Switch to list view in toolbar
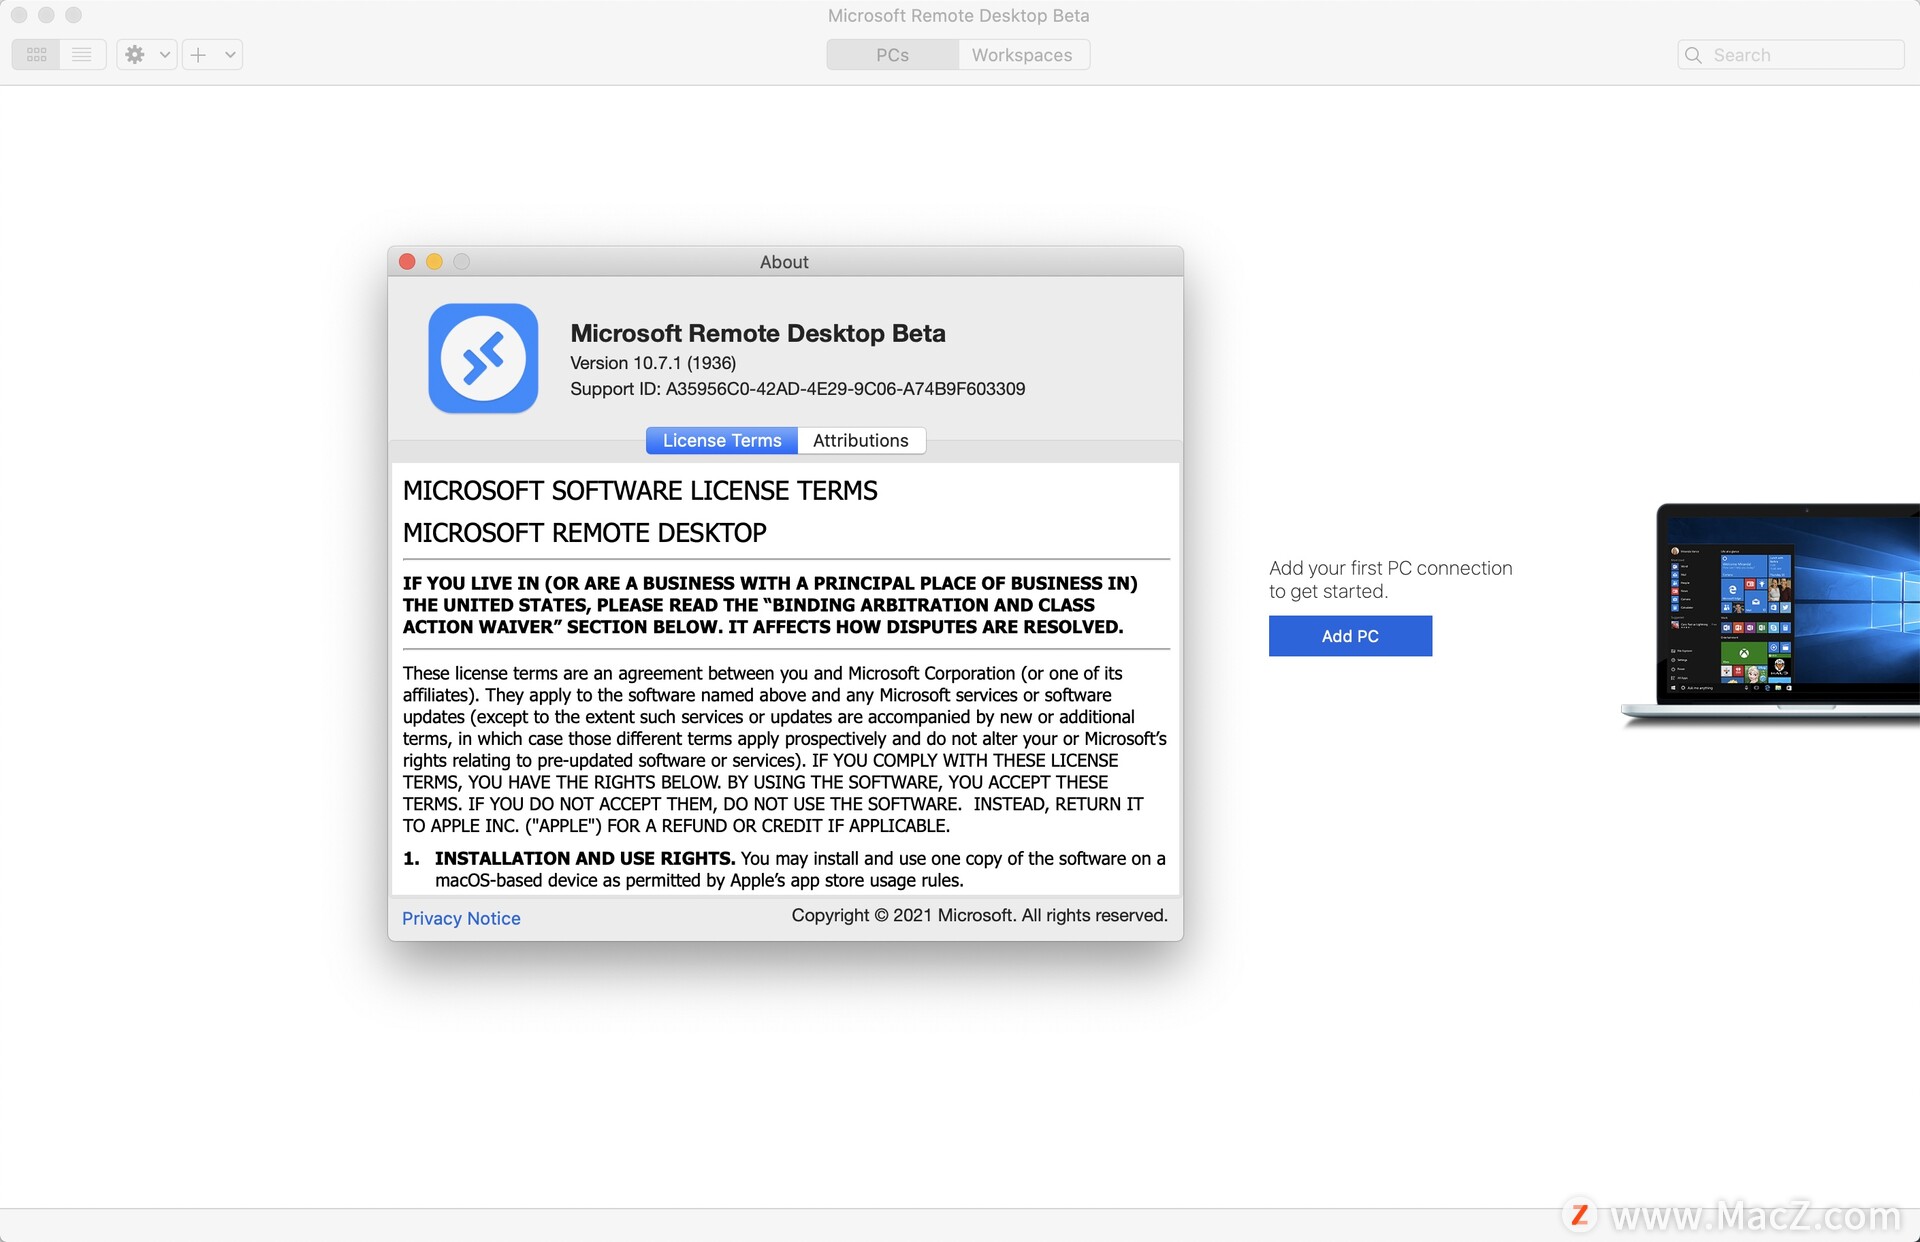This screenshot has height=1242, width=1920. 82,55
